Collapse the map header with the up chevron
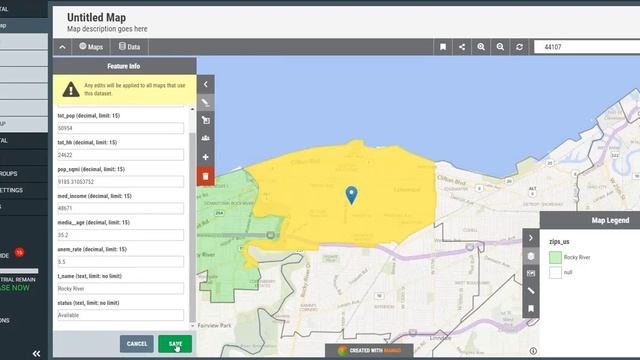640x360 pixels. point(62,47)
